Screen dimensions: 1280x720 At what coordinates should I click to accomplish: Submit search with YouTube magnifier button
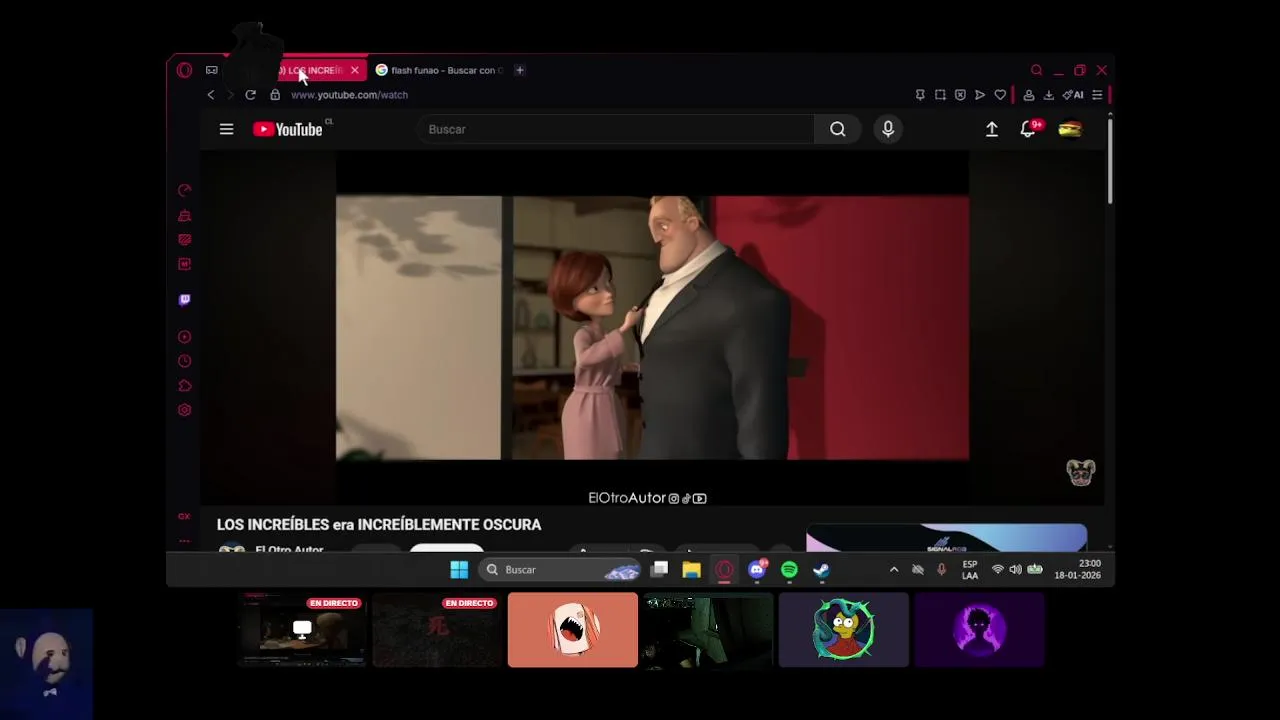[837, 129]
